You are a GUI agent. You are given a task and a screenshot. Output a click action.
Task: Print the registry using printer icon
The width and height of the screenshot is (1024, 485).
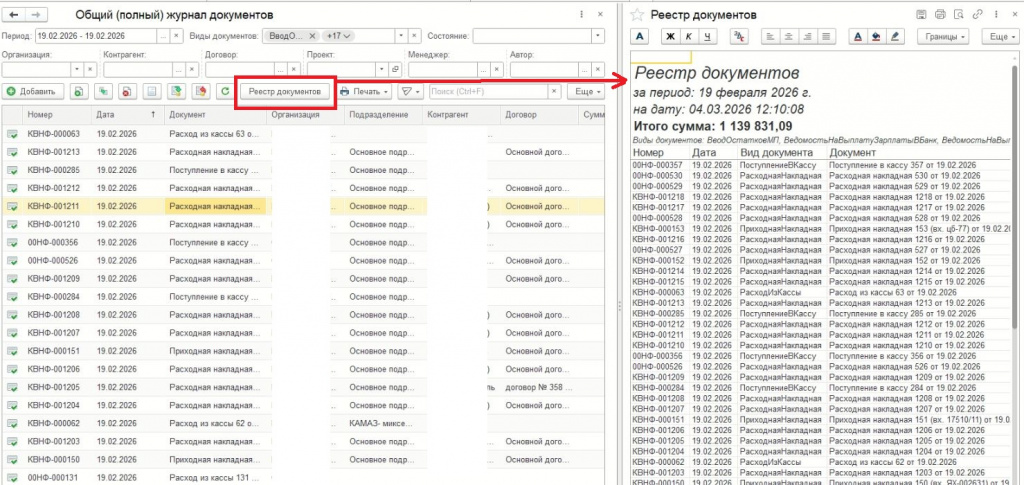[940, 14]
